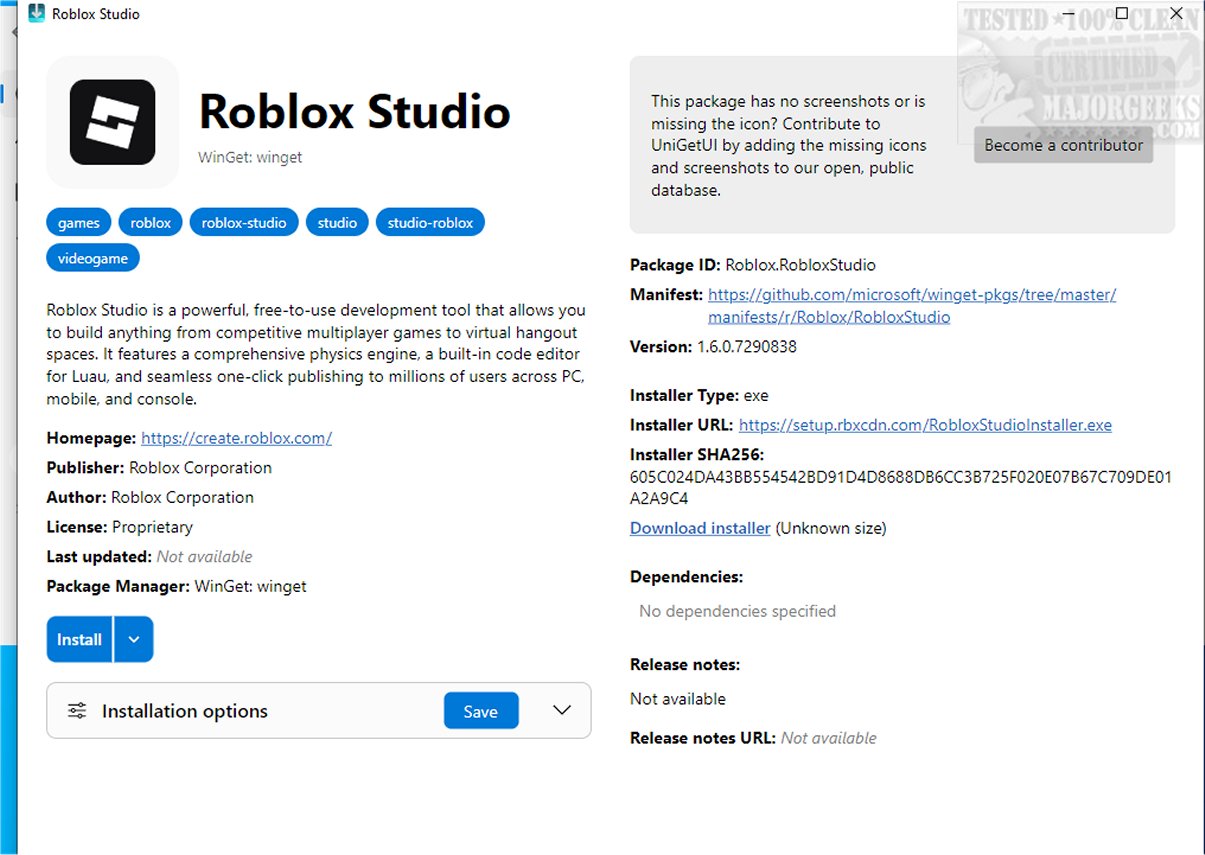Click the Roblox Studio package icon
This screenshot has height=855, width=1205.
click(112, 122)
